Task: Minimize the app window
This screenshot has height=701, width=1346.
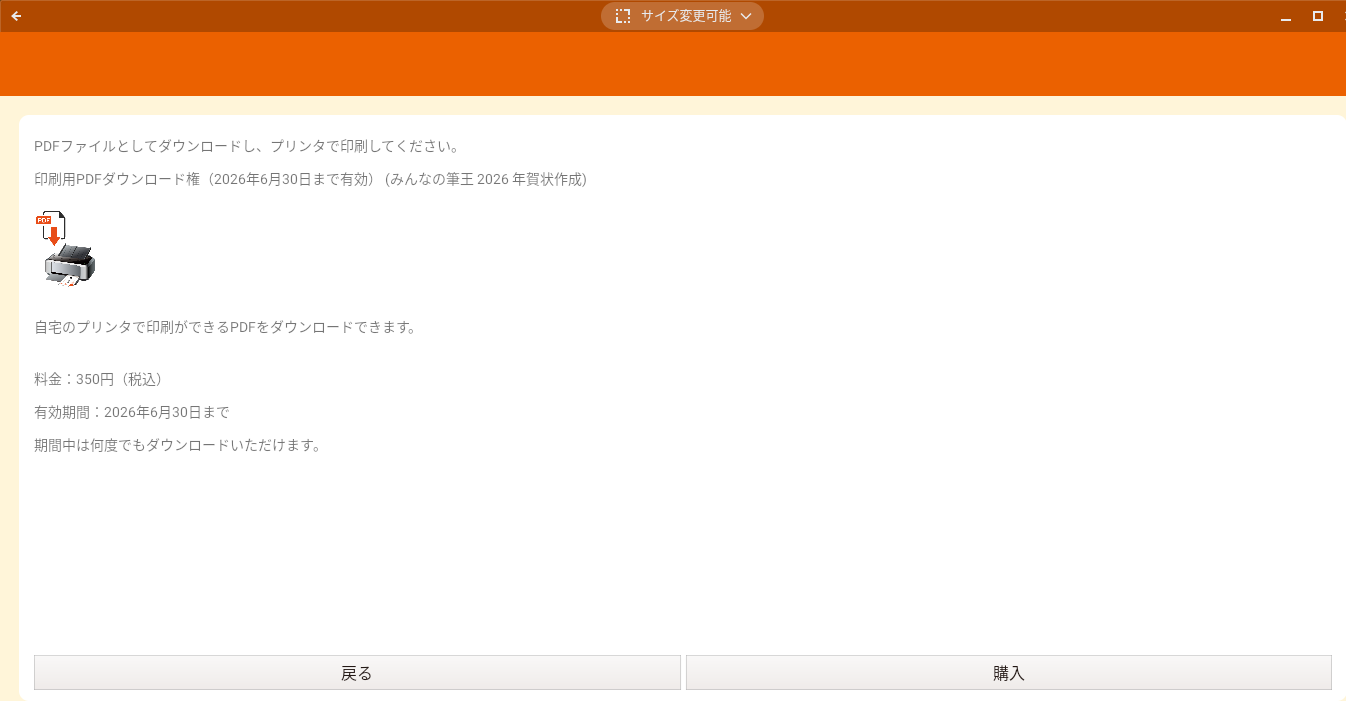Action: 1286,17
